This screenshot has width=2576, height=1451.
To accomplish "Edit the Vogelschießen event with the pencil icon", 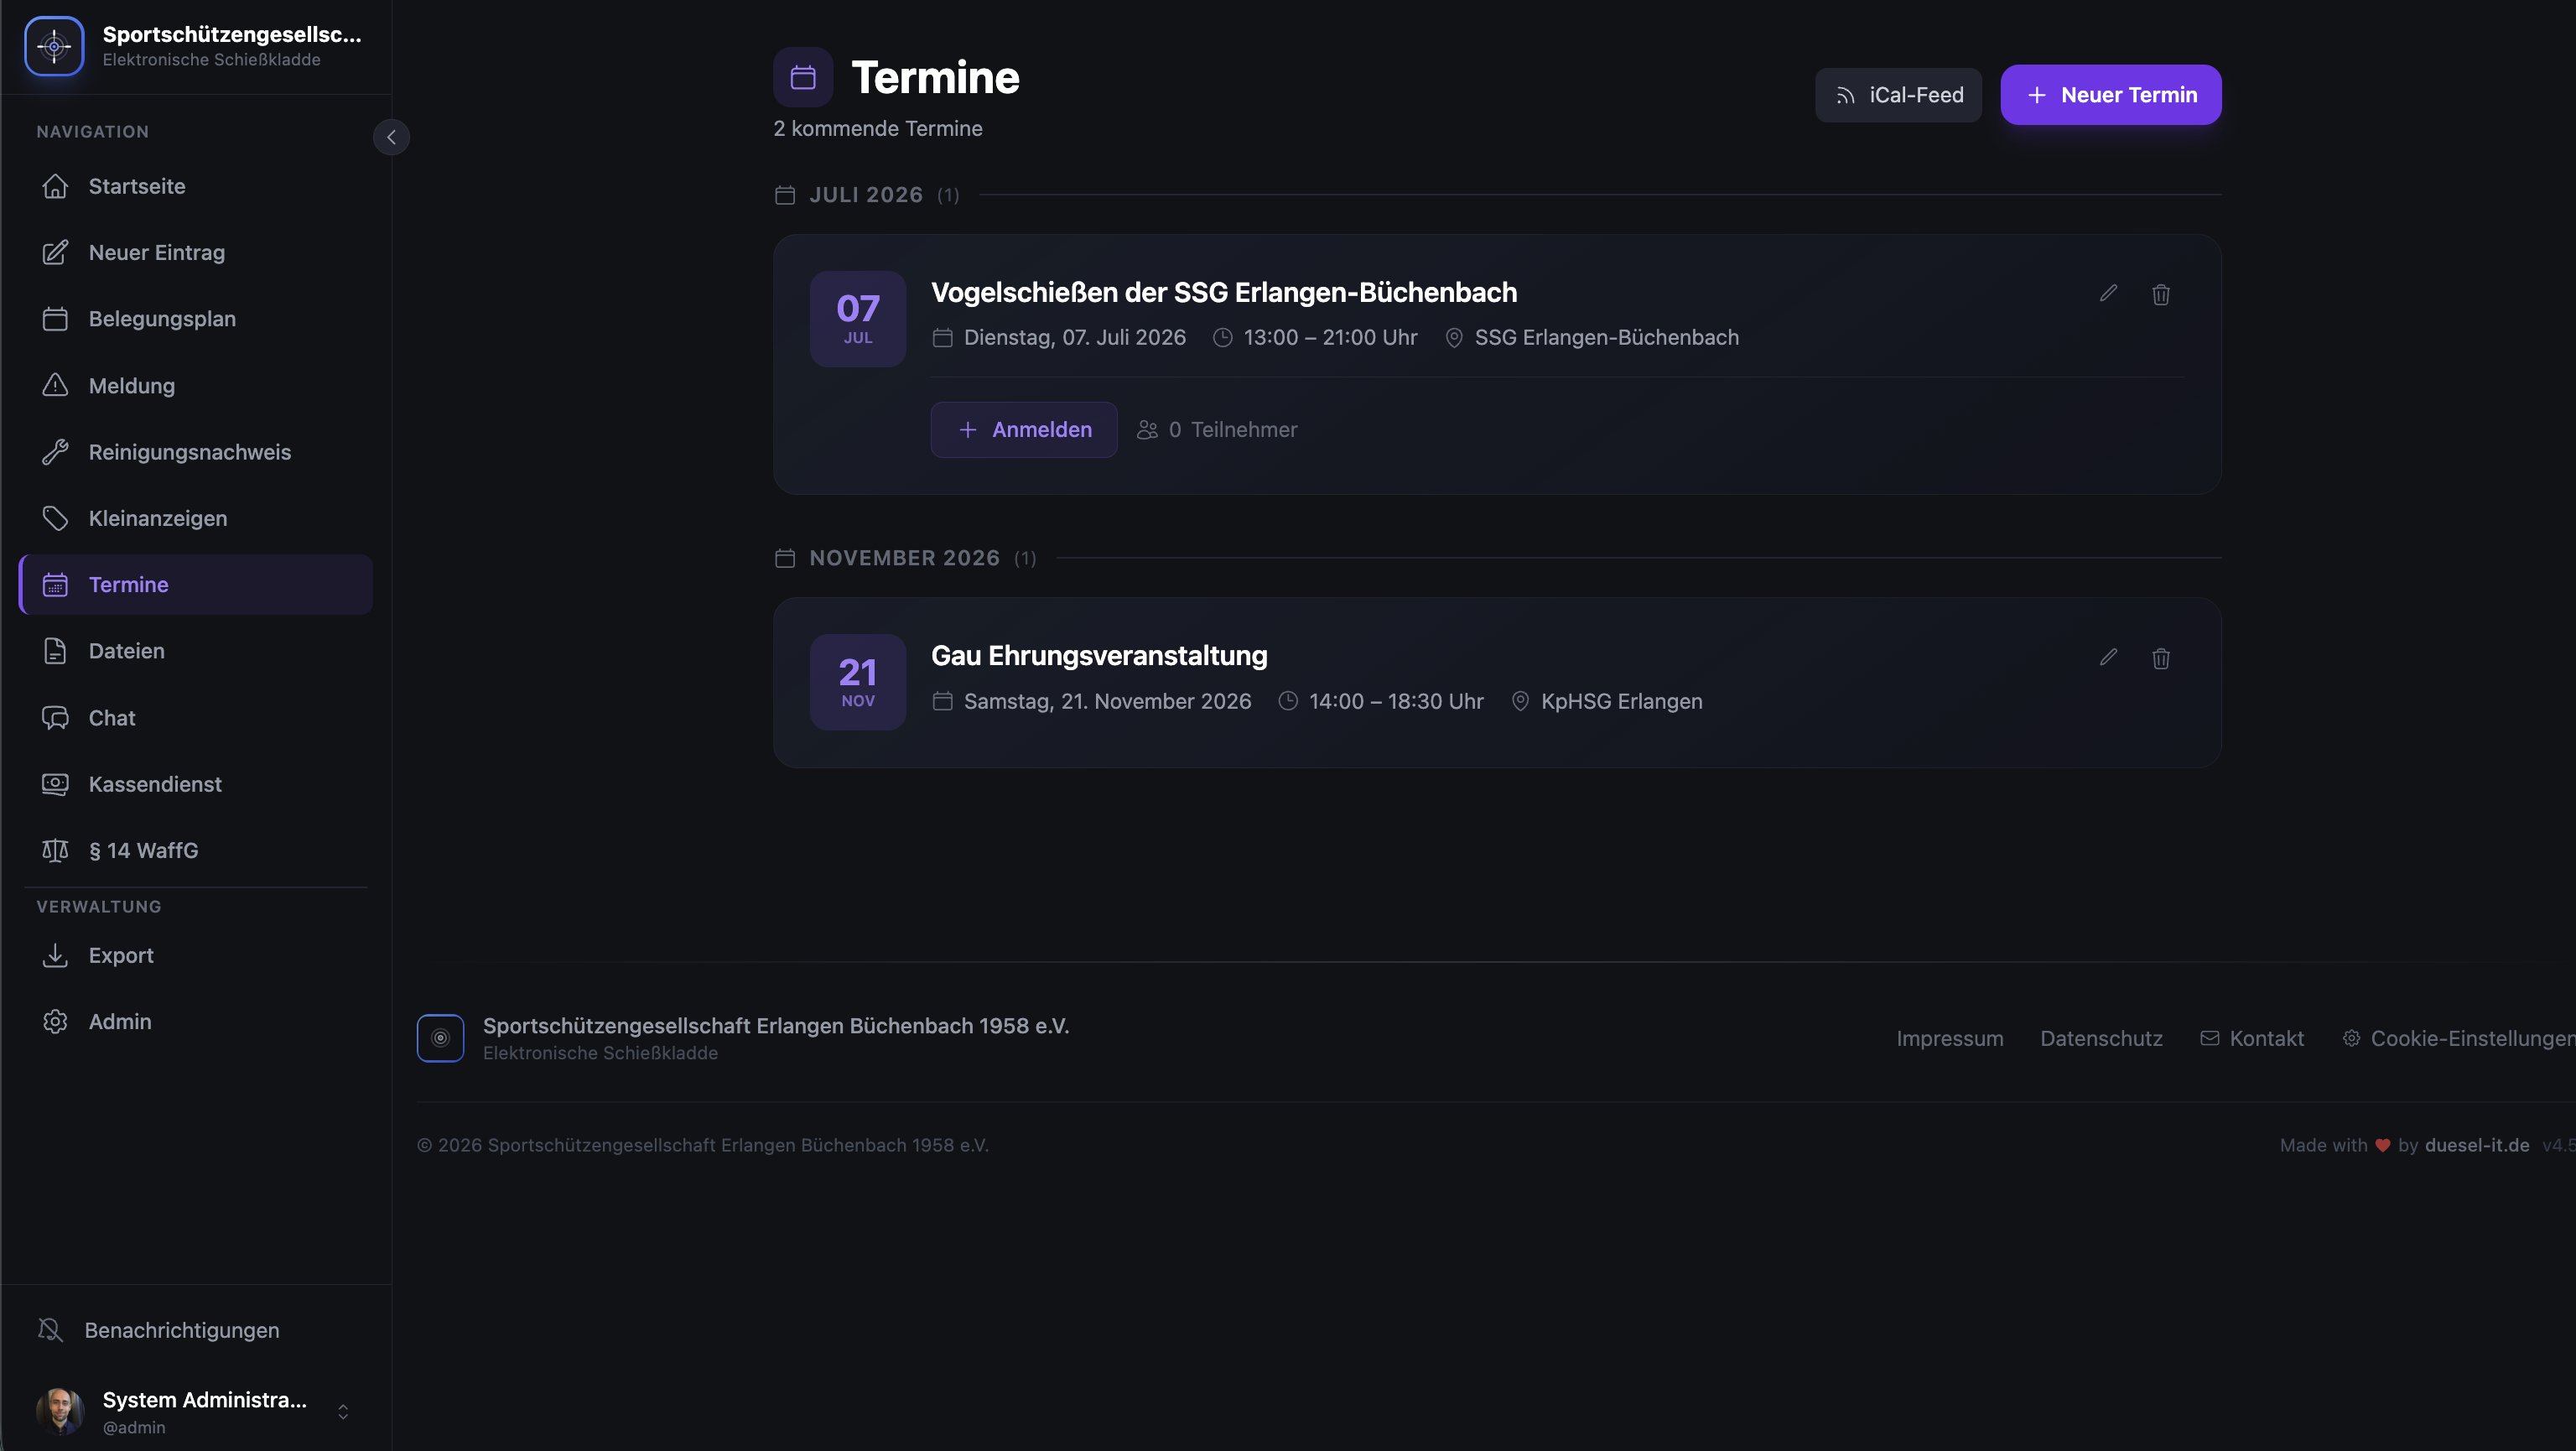I will (2108, 293).
